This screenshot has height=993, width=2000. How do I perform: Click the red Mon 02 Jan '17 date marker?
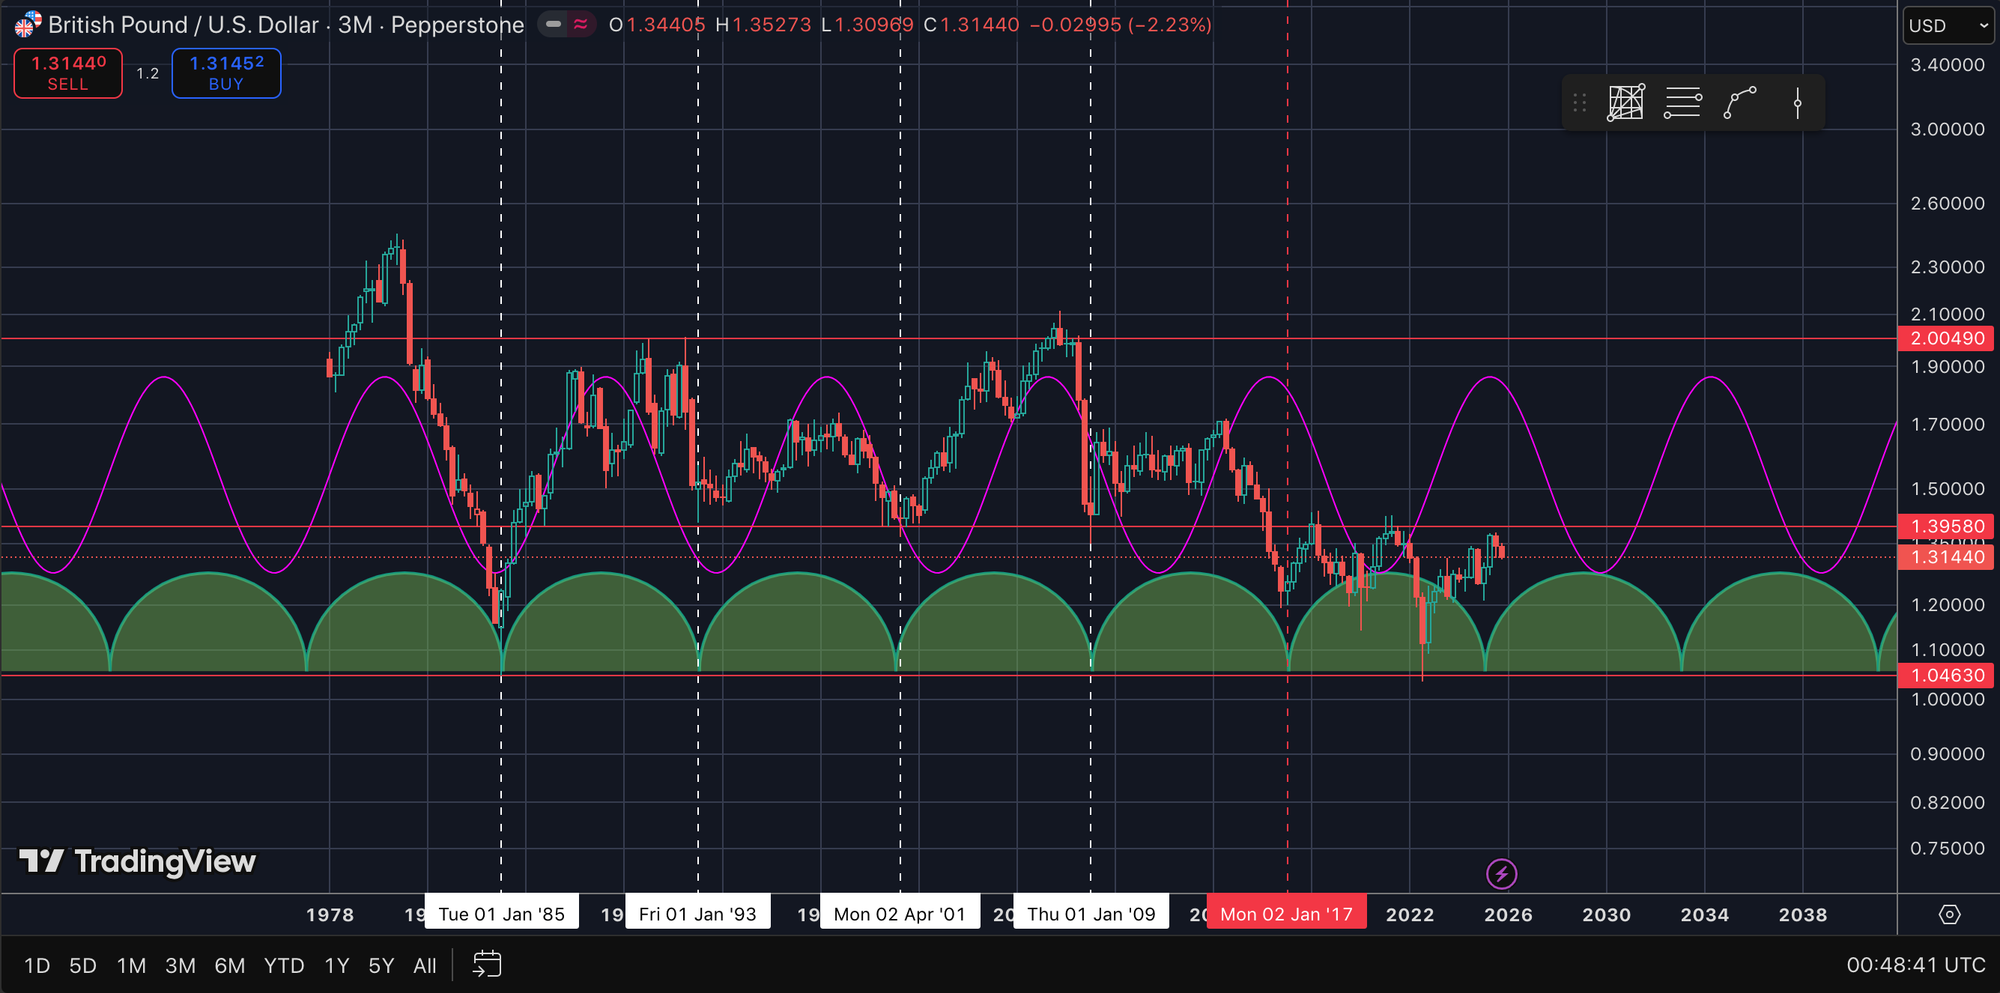pos(1286,914)
